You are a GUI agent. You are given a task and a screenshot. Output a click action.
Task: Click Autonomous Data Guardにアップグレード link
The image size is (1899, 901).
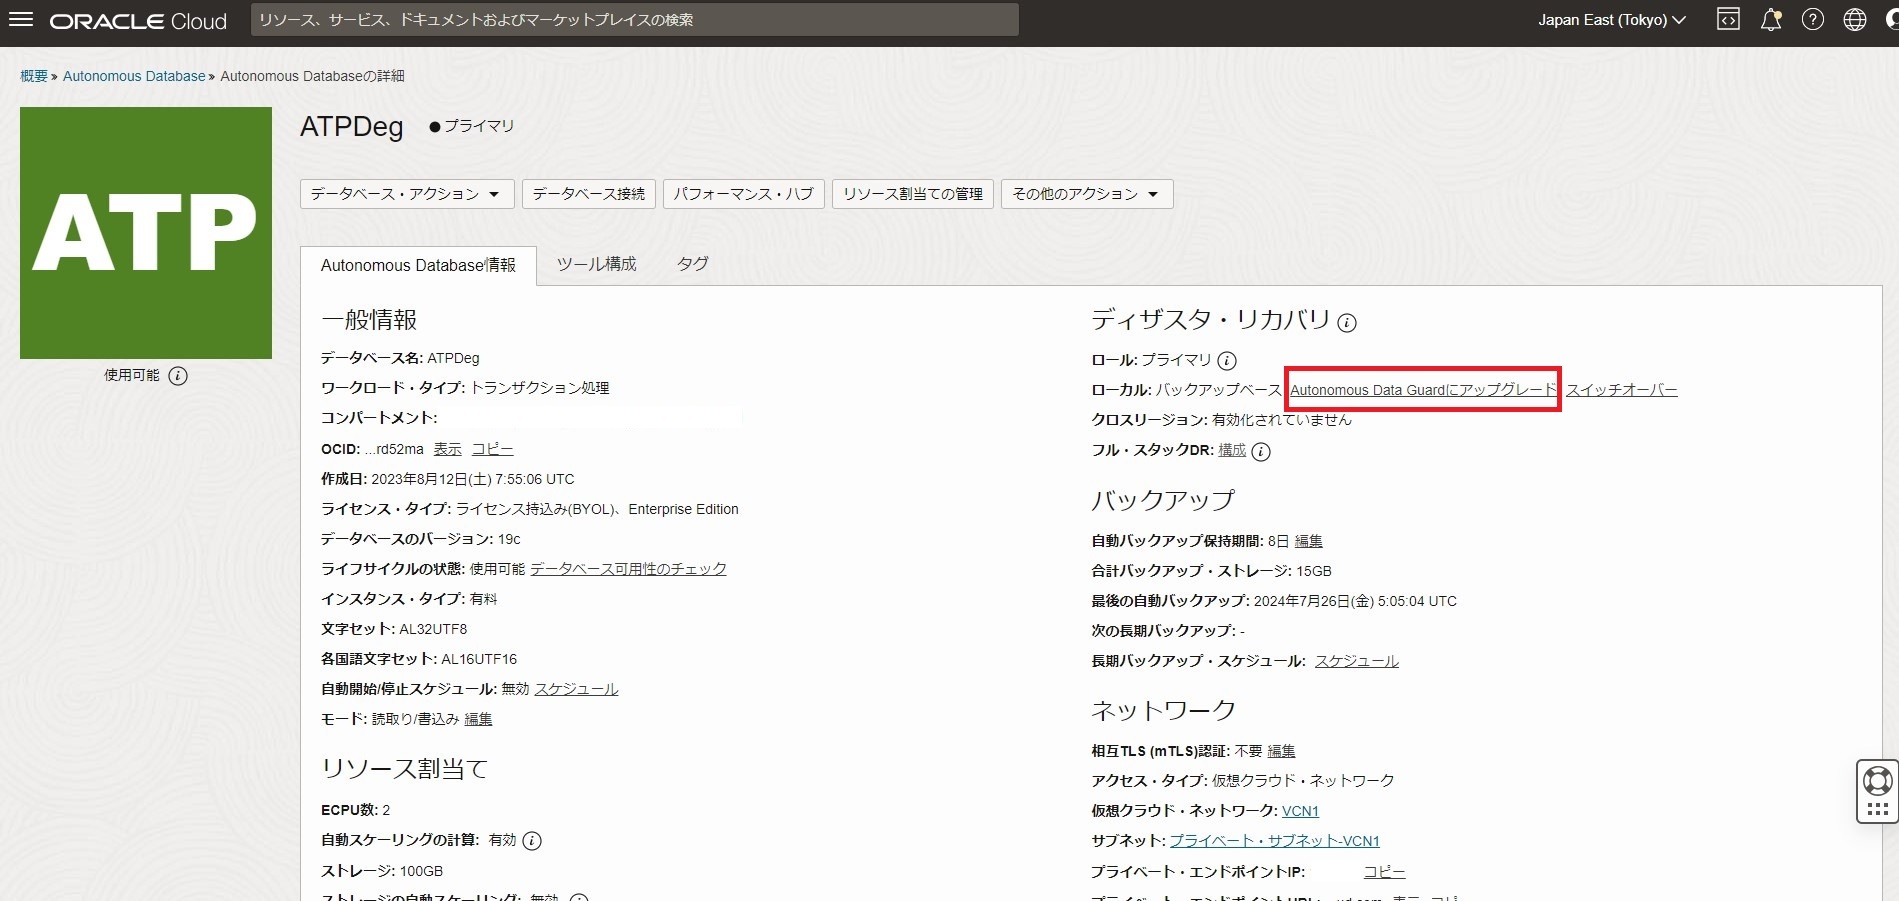pyautogui.click(x=1422, y=390)
